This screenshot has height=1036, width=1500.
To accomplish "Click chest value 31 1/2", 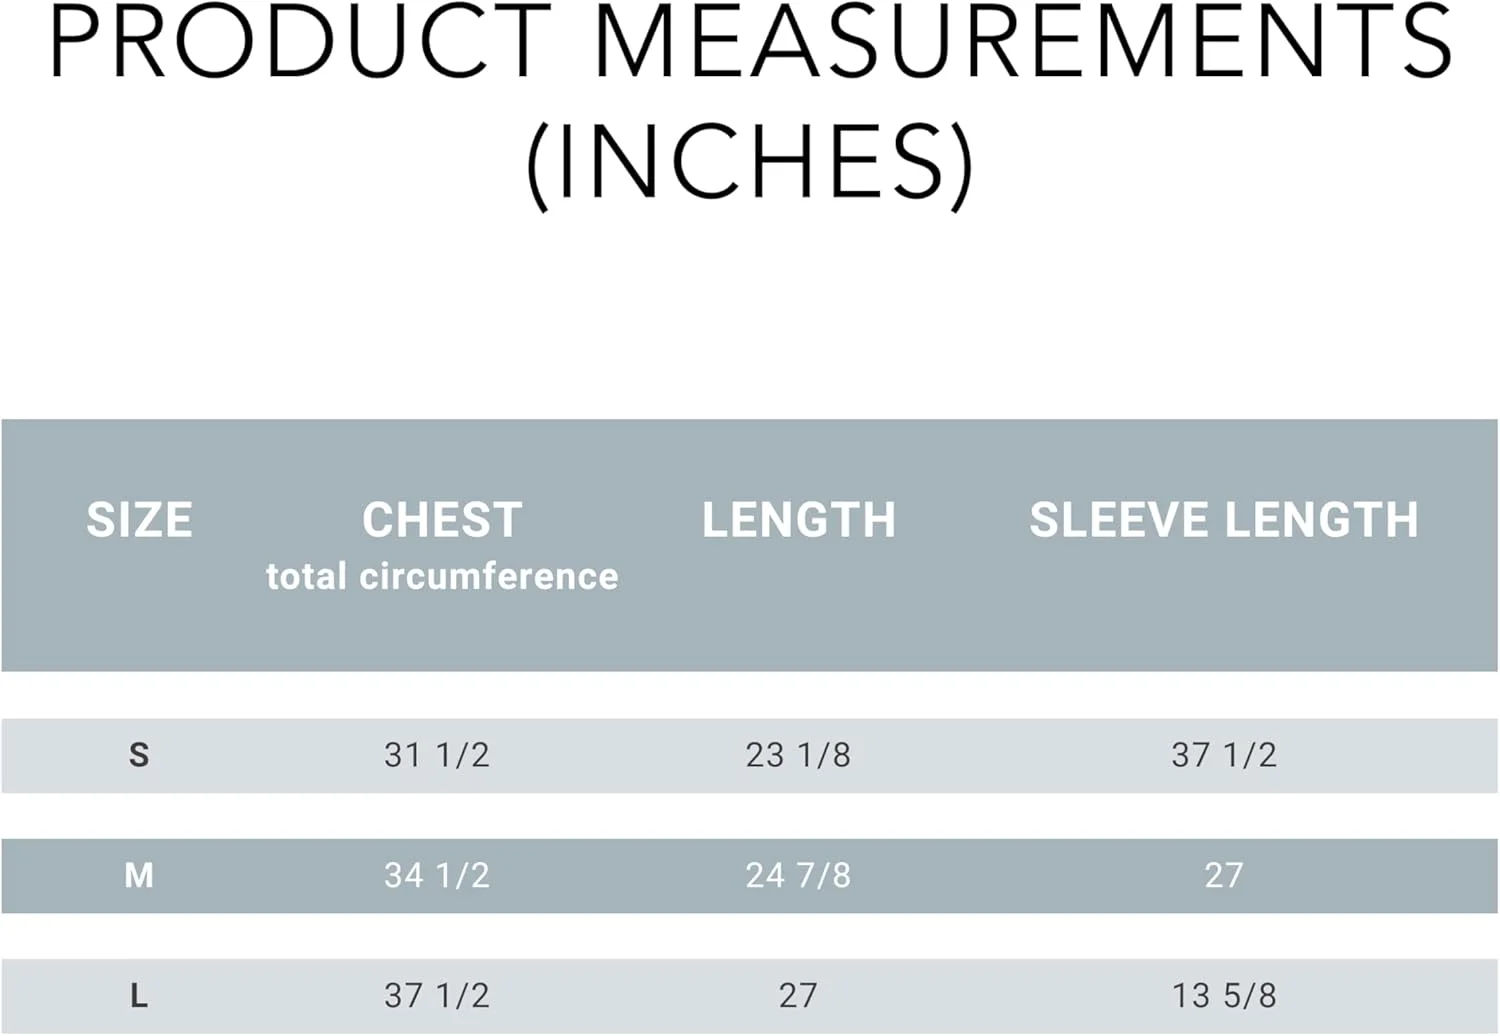I will click(437, 755).
